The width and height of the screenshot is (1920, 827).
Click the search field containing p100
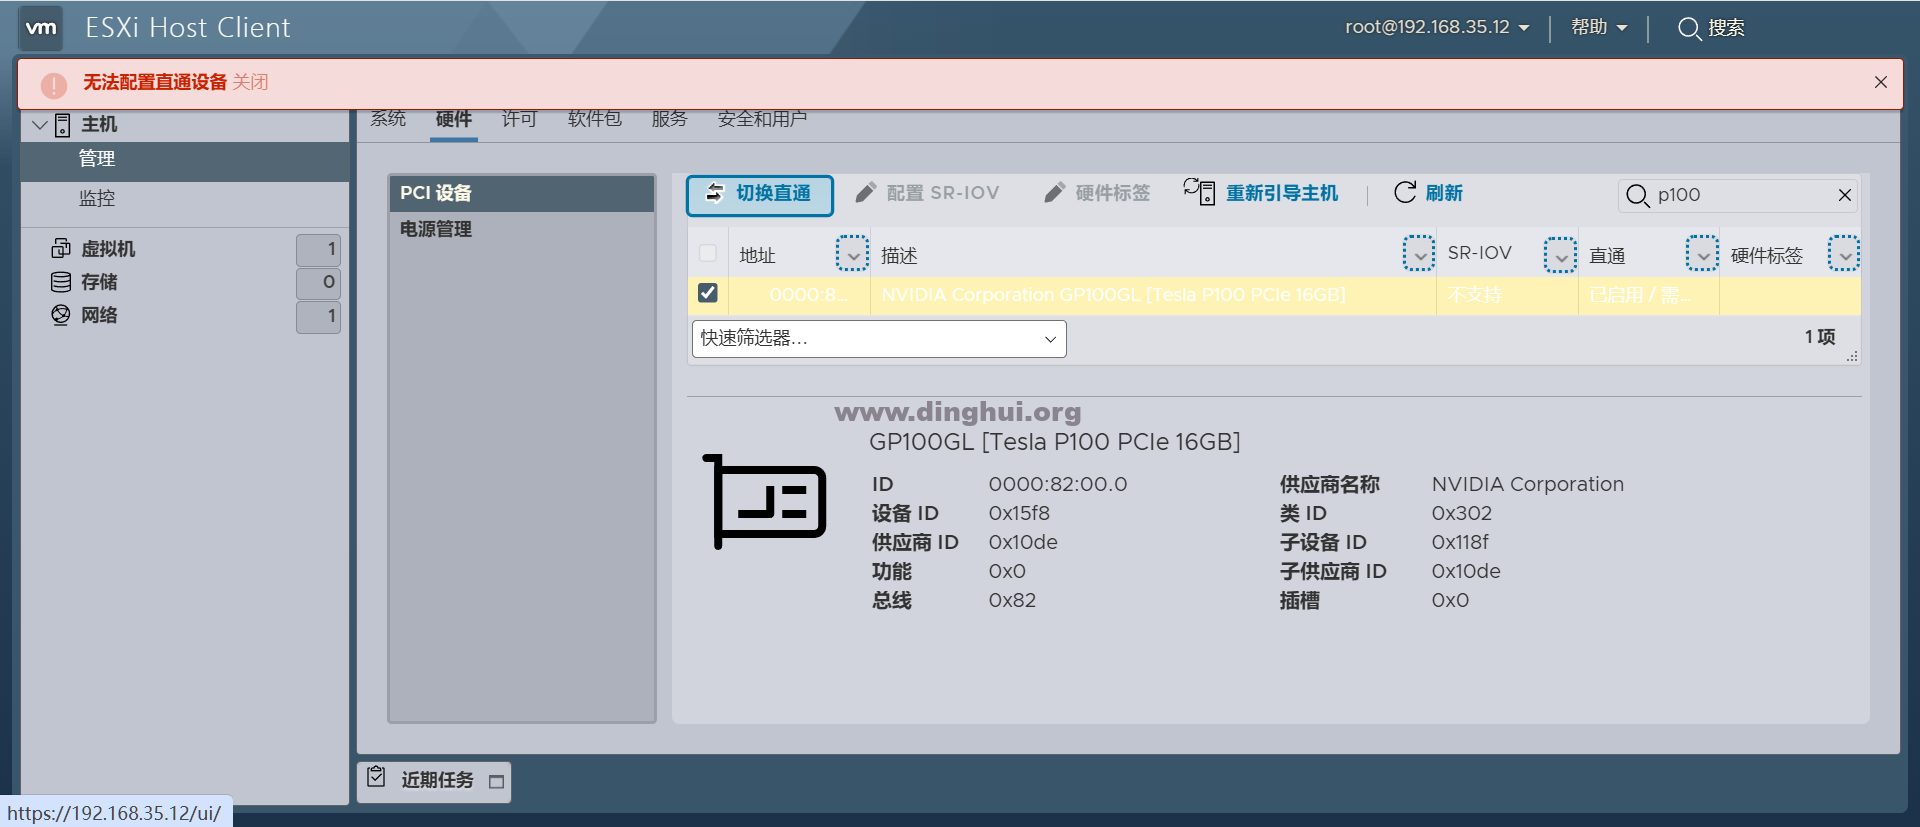click(1738, 195)
